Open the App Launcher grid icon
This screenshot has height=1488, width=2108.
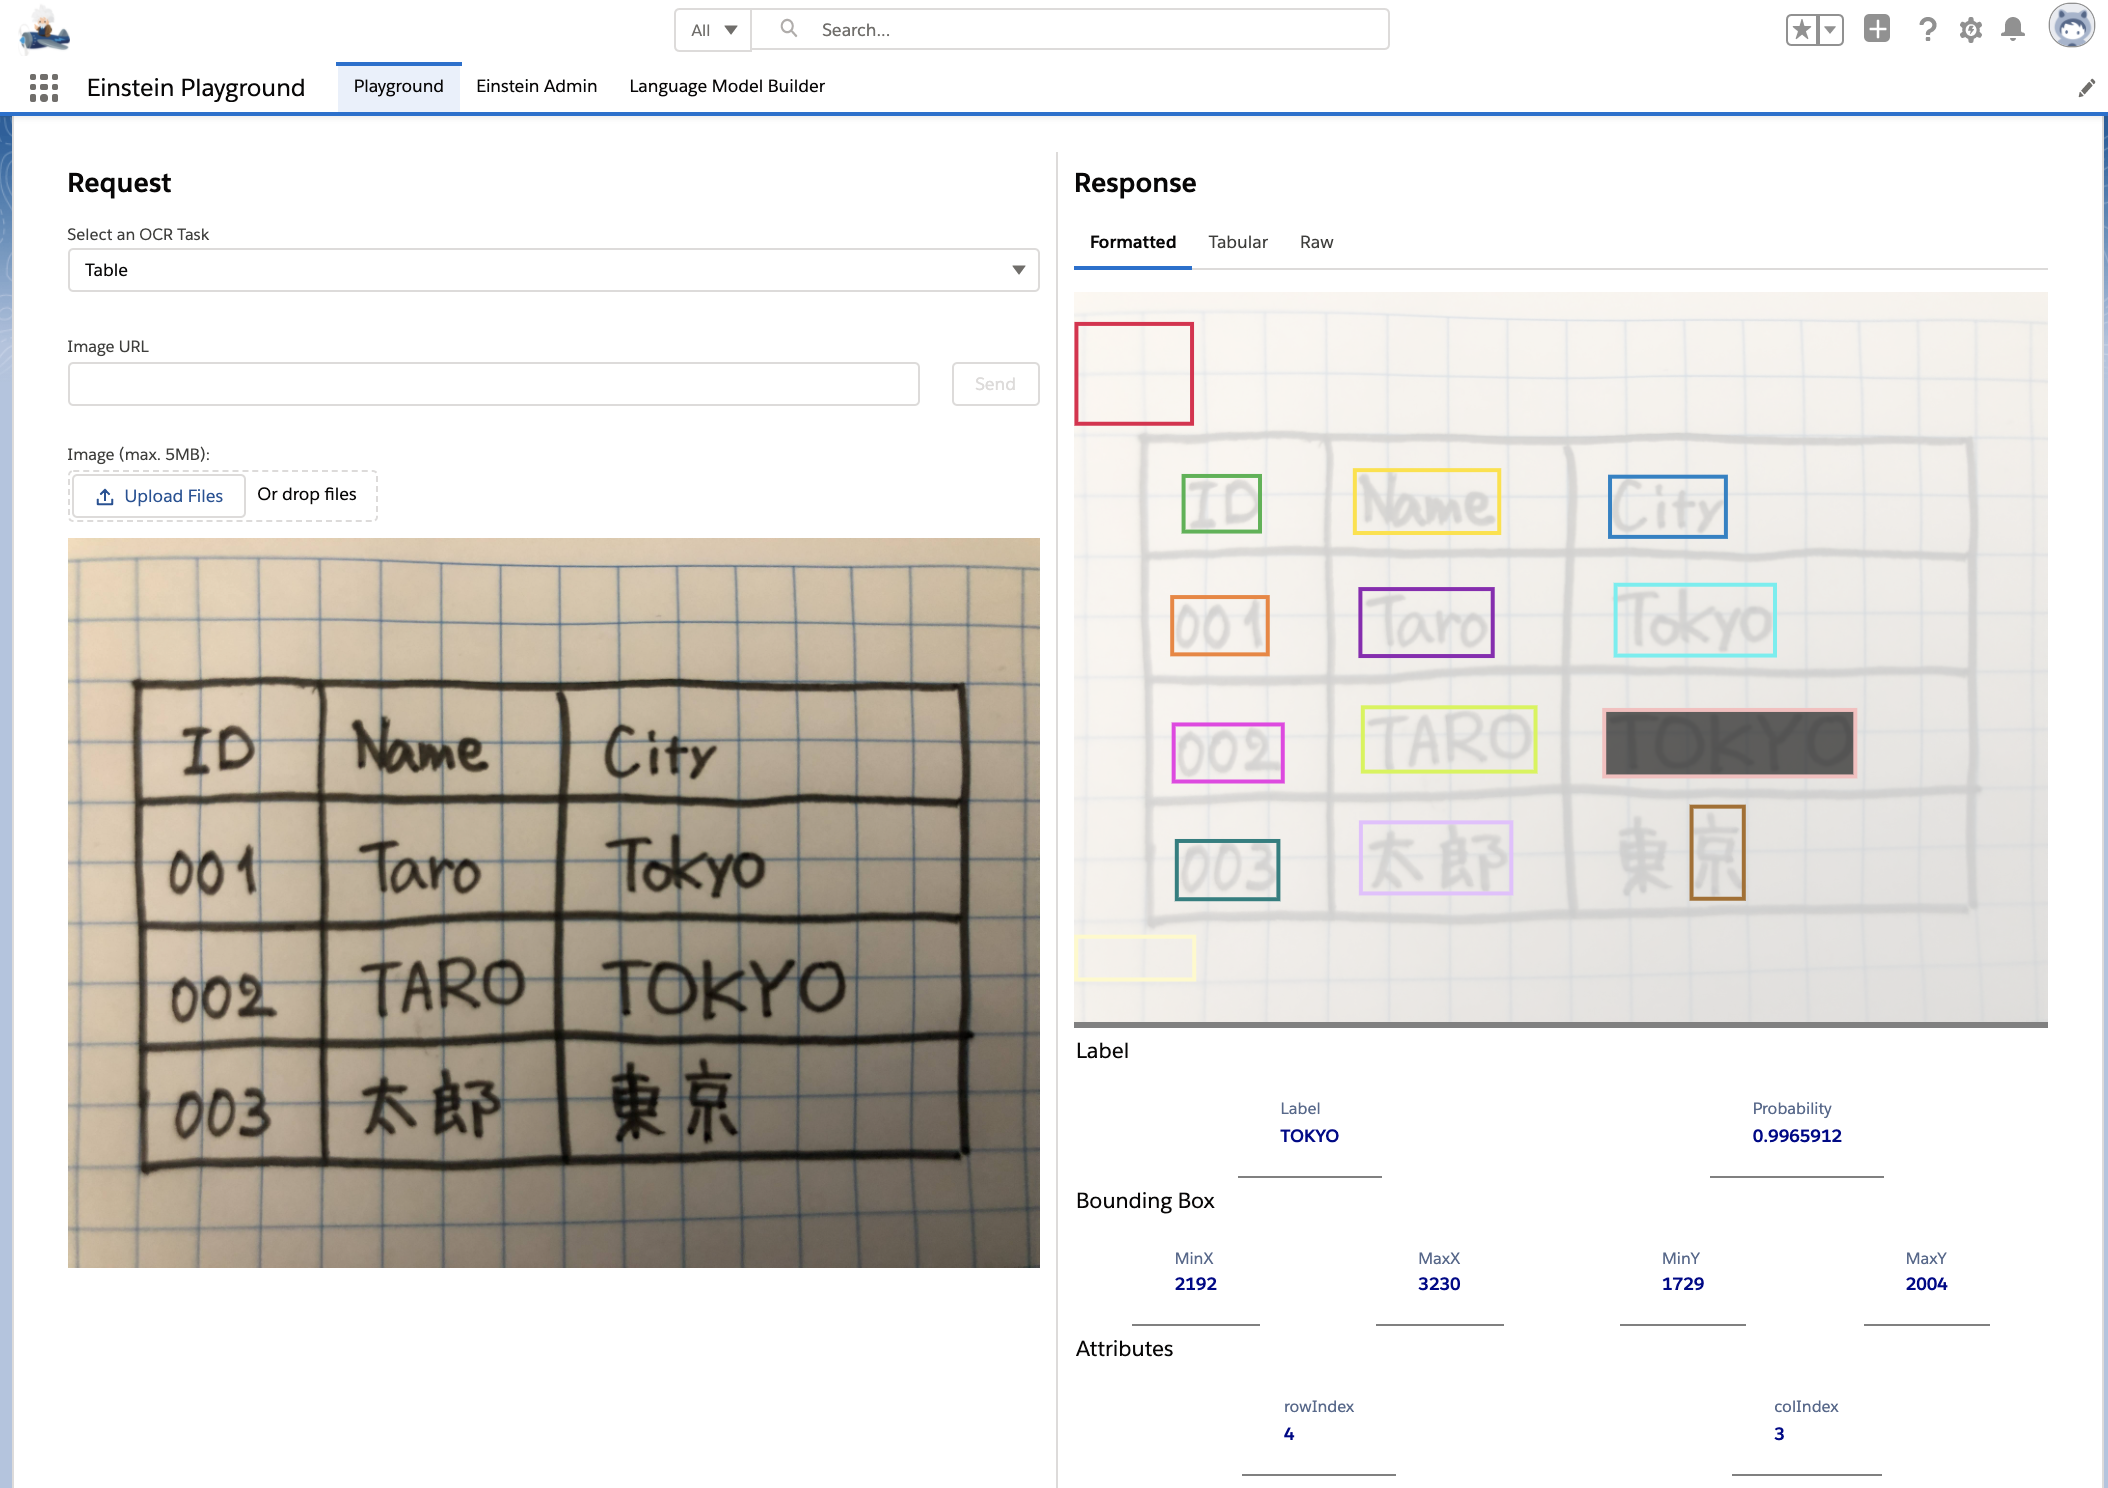click(x=44, y=88)
